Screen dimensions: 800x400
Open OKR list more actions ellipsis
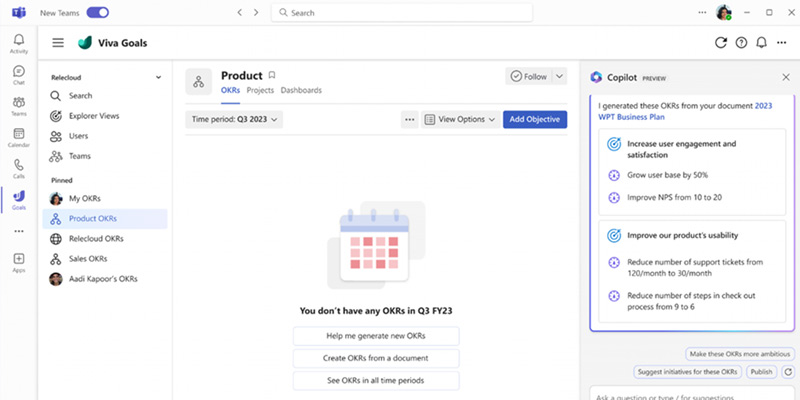click(x=410, y=119)
